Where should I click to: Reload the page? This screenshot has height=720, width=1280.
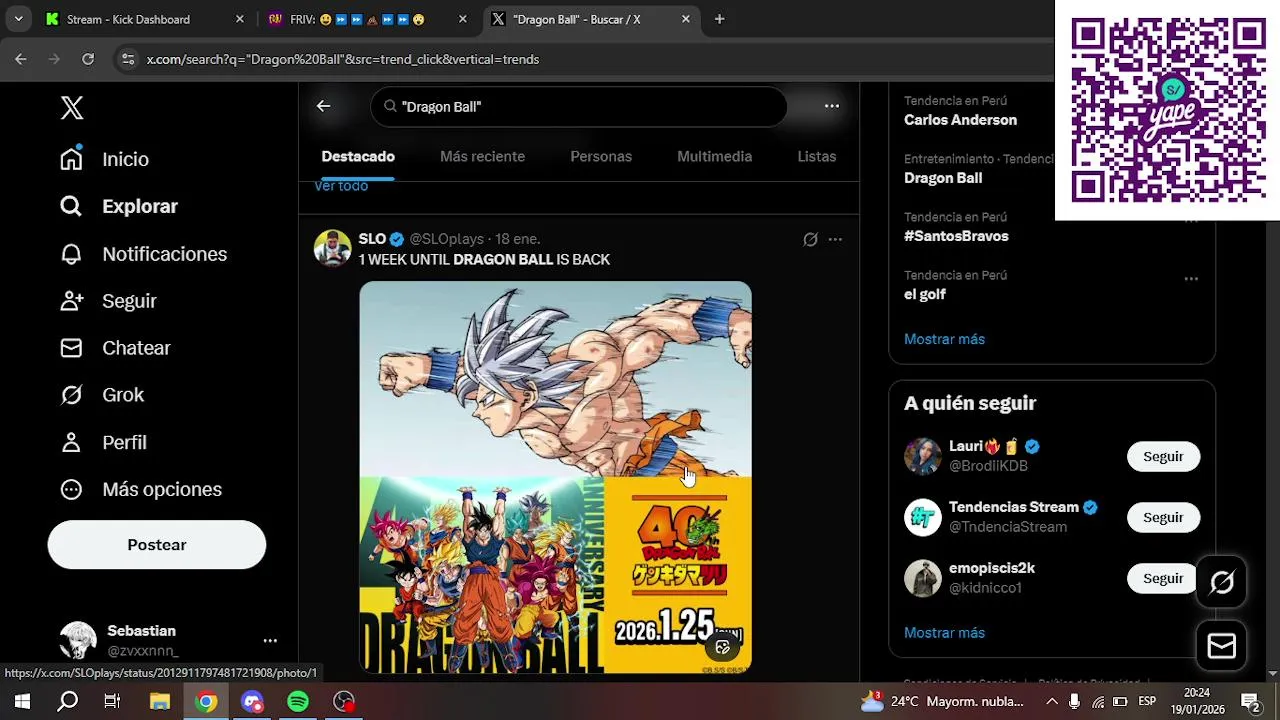(88, 59)
